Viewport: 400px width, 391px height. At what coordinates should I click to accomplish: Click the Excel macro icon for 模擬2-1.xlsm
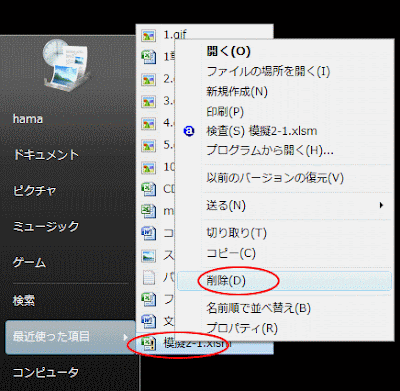(148, 343)
